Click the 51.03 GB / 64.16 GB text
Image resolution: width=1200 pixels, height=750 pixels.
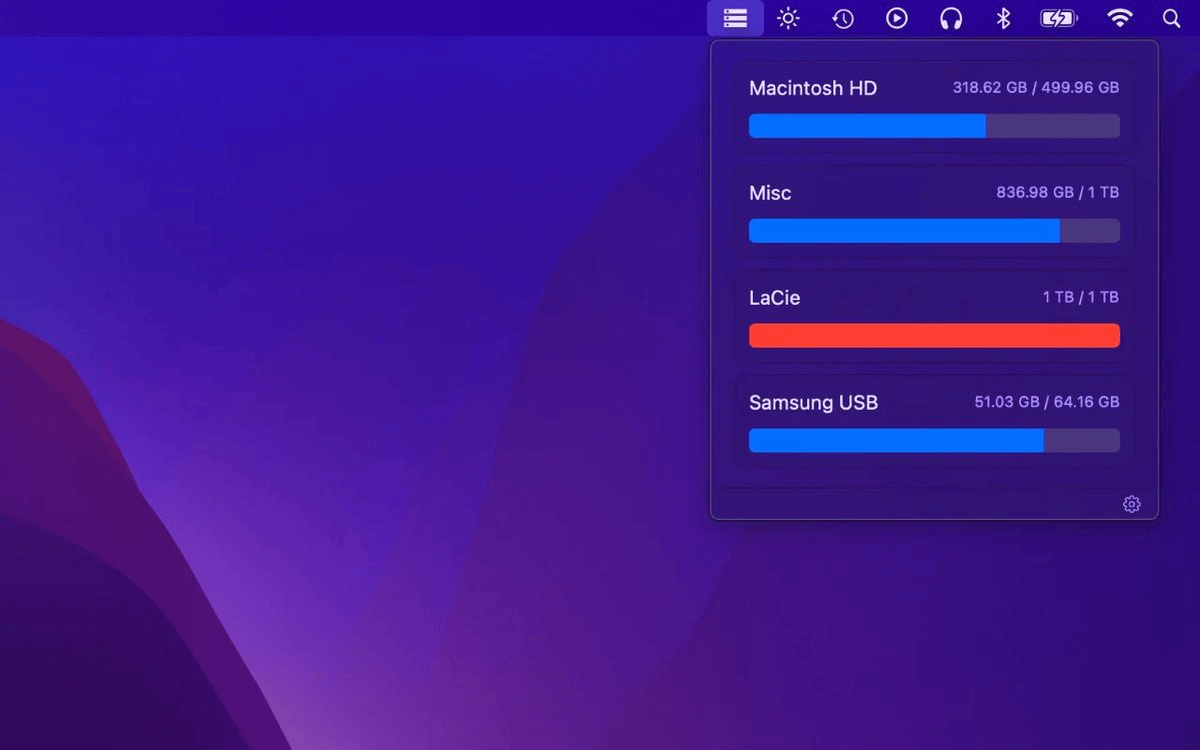(x=1046, y=403)
